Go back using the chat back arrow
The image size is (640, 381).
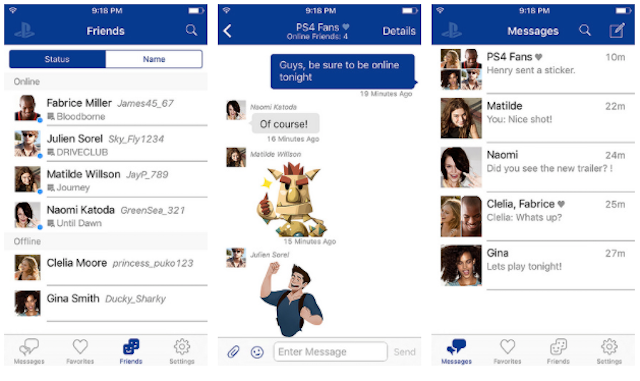coord(228,31)
